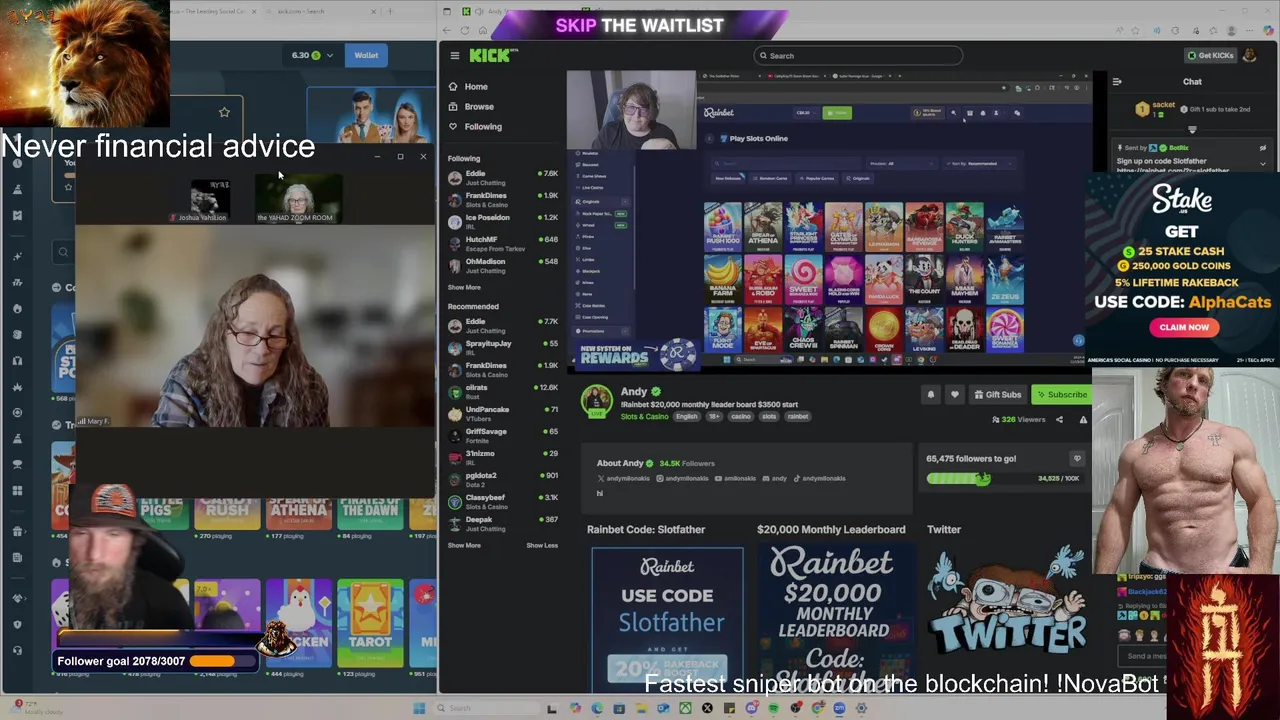Click the Wallet button in casino window
Image resolution: width=1280 pixels, height=720 pixels.
point(366,55)
